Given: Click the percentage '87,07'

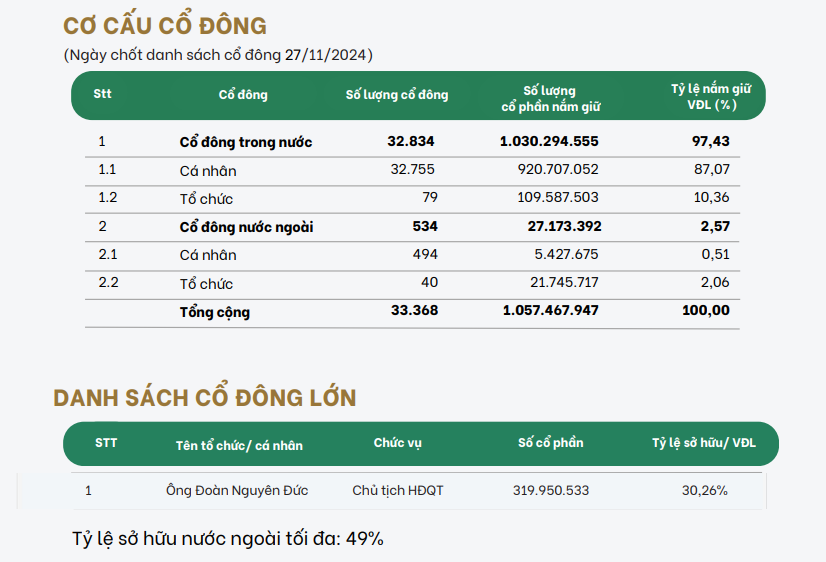Looking at the screenshot, I should point(712,169).
